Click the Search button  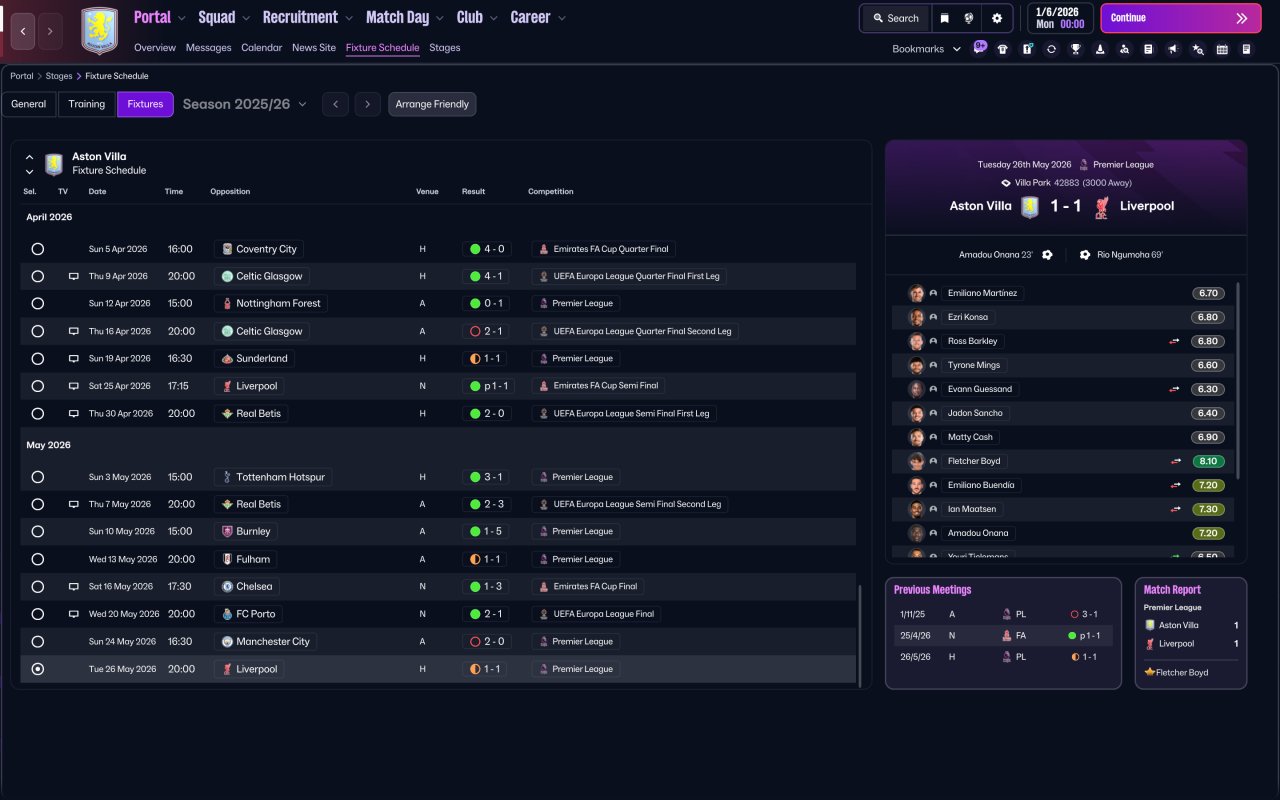coord(896,18)
